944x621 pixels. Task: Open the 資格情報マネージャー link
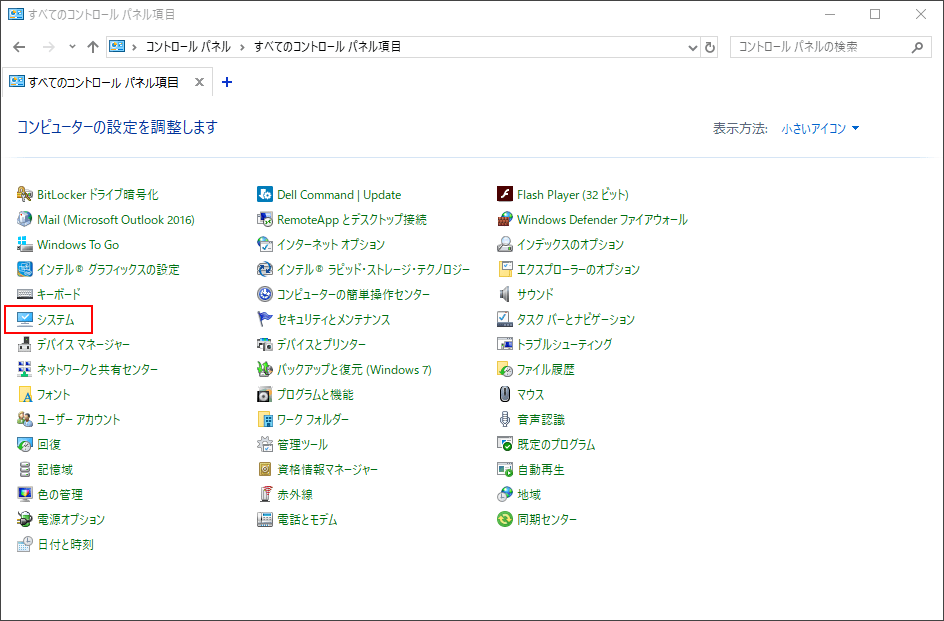click(x=328, y=469)
